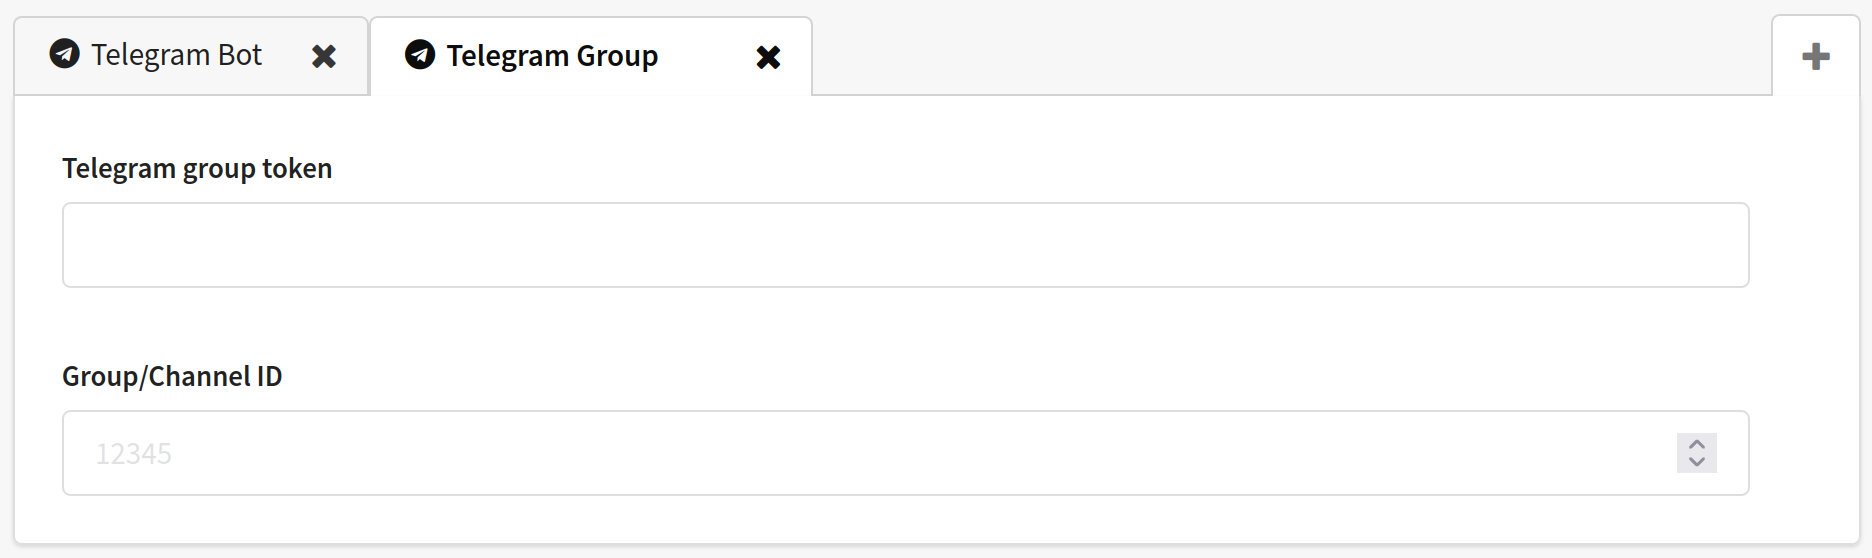The height and width of the screenshot is (558, 1872).
Task: Decrease Group/Channel ID with the down arrow
Action: (x=1697, y=462)
